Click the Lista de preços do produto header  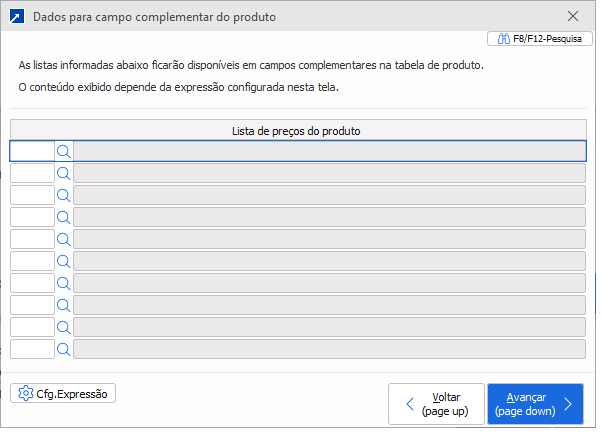[x=298, y=130]
